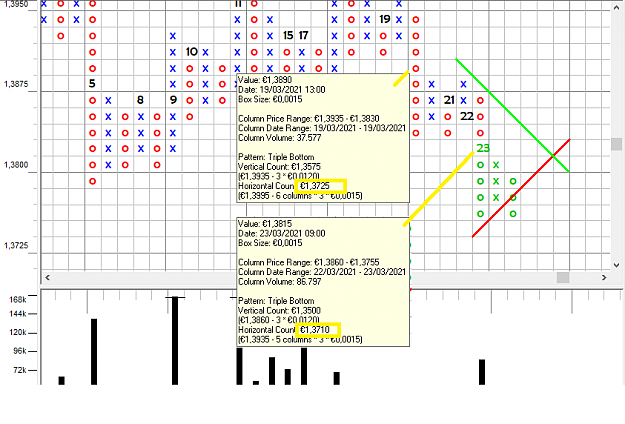625x424 pixels.
Task: Click the date marker 8 on chart
Action: (x=140, y=100)
